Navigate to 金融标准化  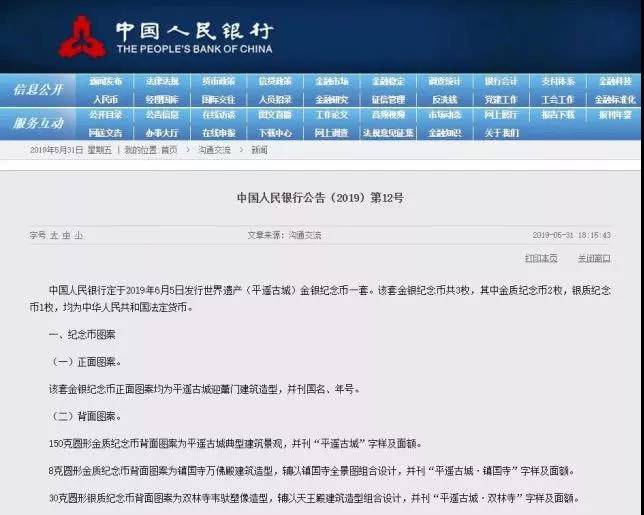pyautogui.click(x=615, y=99)
